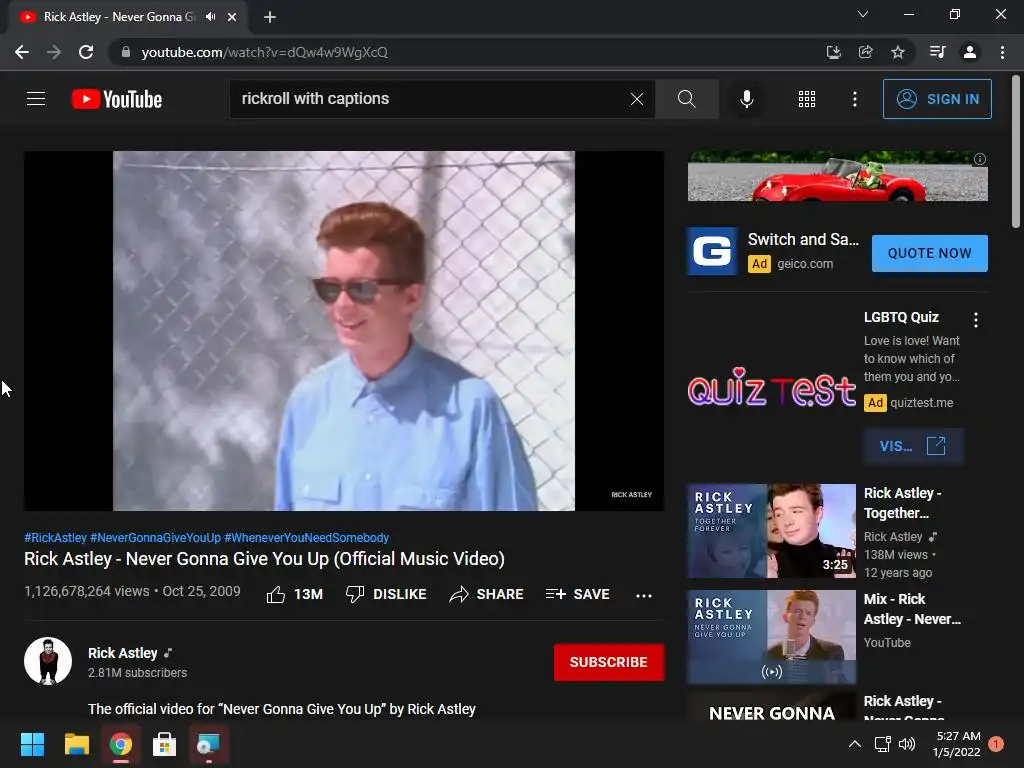Close the Rick Astley tab
This screenshot has height=768, width=1024.
pos(232,17)
